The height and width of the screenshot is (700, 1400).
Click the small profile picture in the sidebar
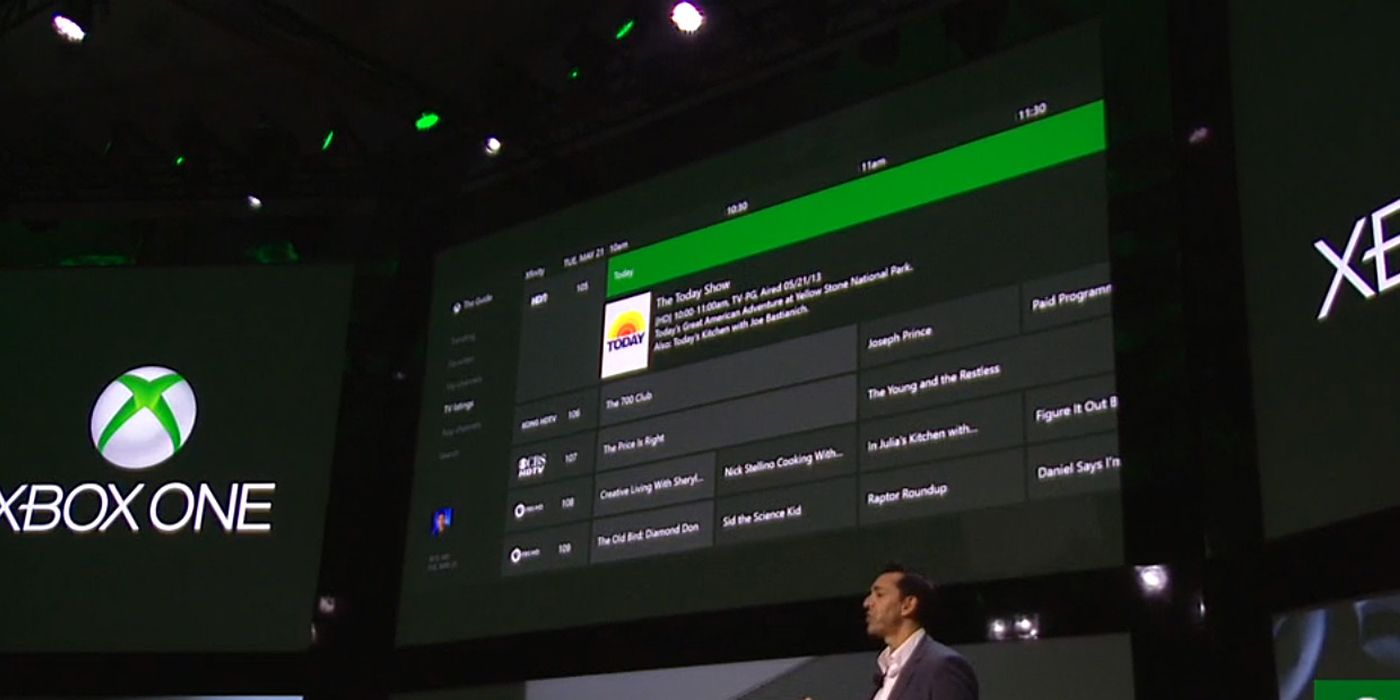click(x=441, y=521)
